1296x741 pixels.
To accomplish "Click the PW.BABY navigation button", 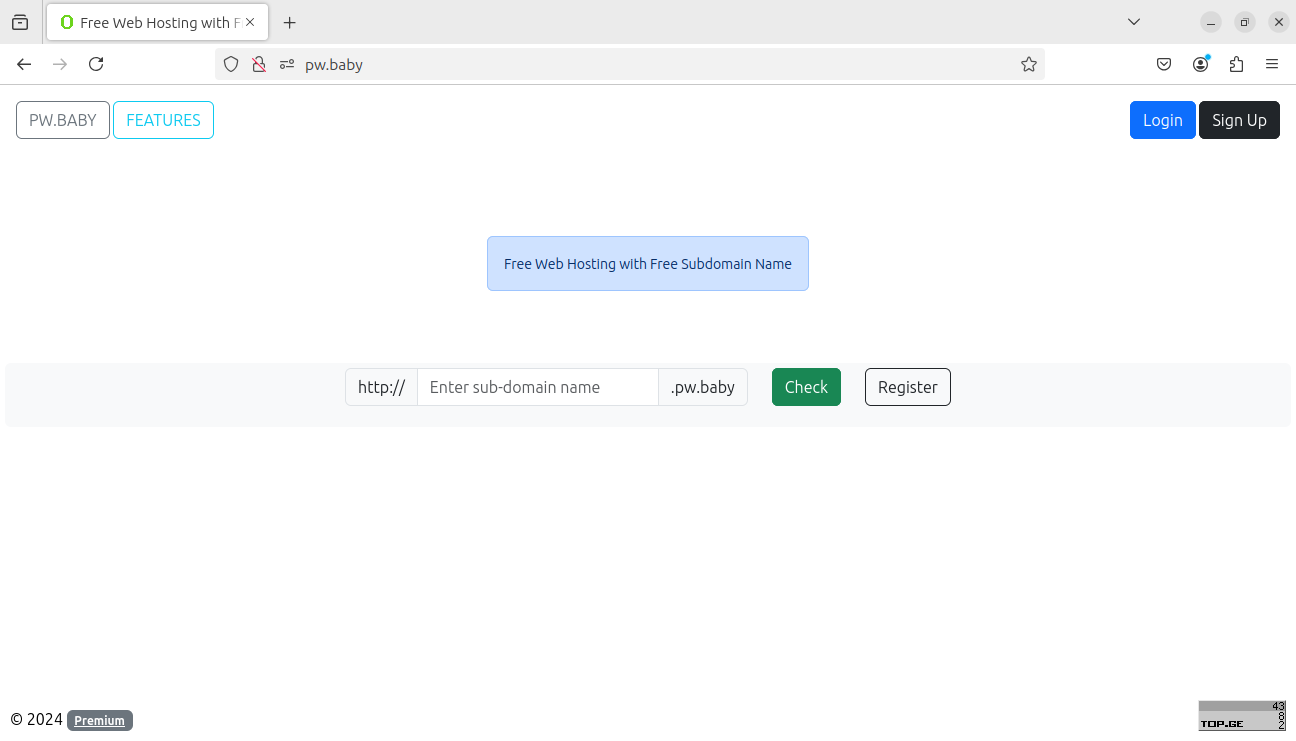I will pos(63,120).
